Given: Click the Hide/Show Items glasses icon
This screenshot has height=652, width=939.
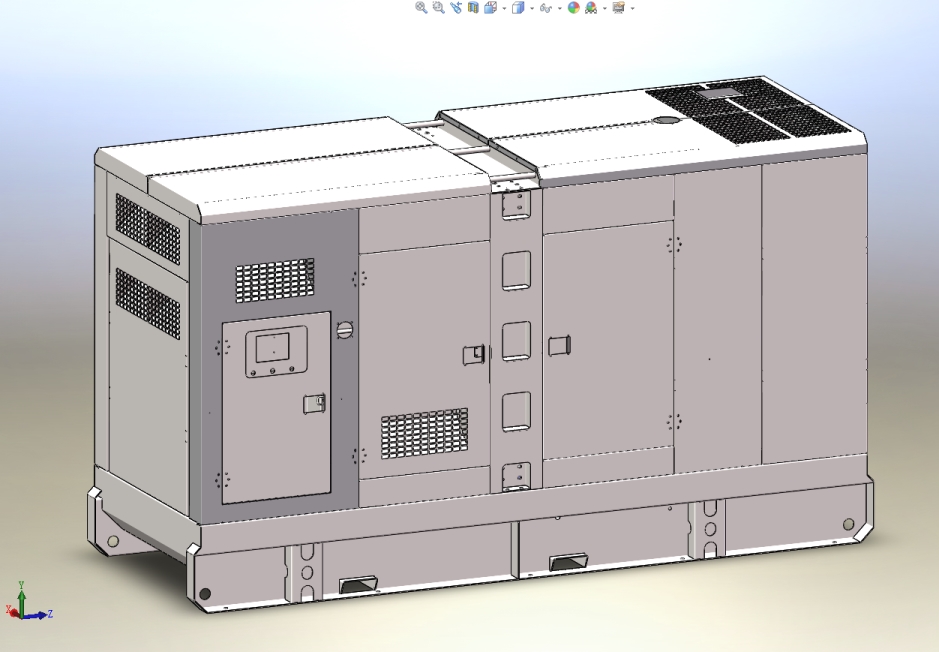Looking at the screenshot, I should click(x=545, y=8).
